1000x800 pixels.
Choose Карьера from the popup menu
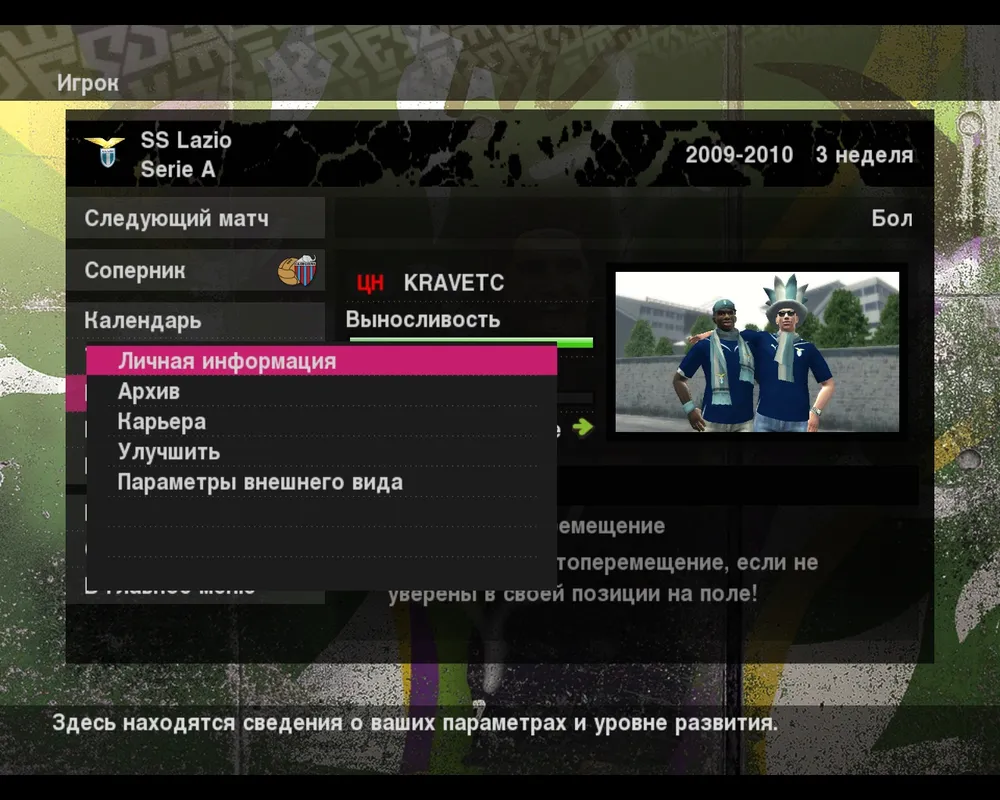pyautogui.click(x=321, y=422)
